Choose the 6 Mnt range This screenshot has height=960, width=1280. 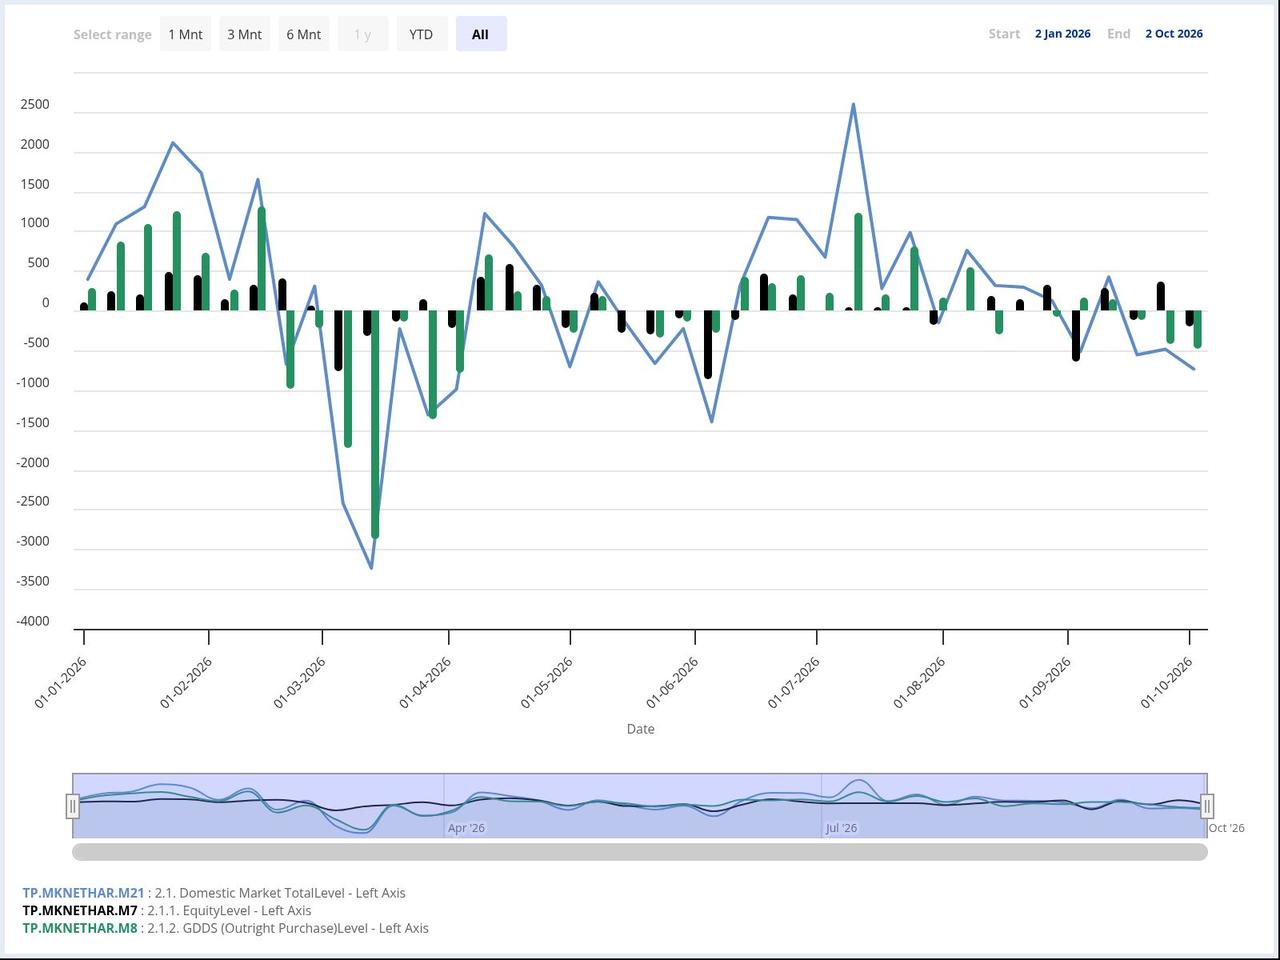coord(304,34)
